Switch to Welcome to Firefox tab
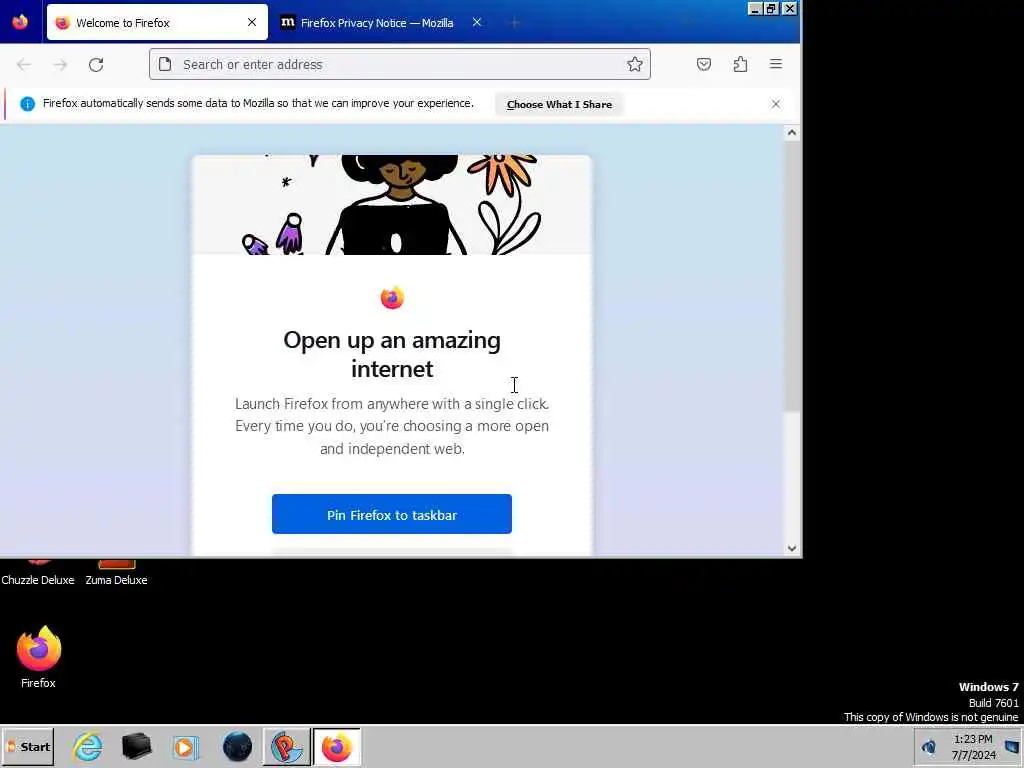 click(x=157, y=22)
